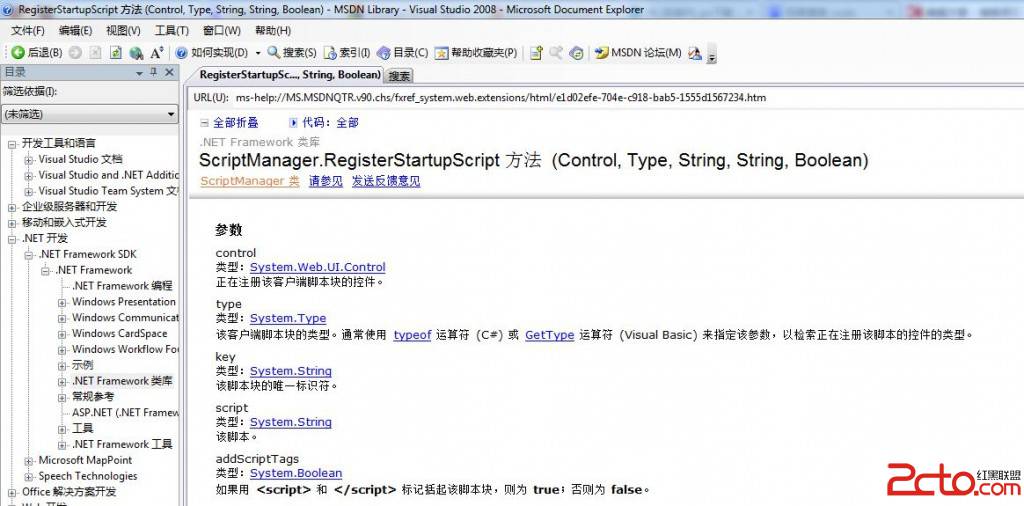Open 如何实现(D) how-do-I page

tap(212, 53)
